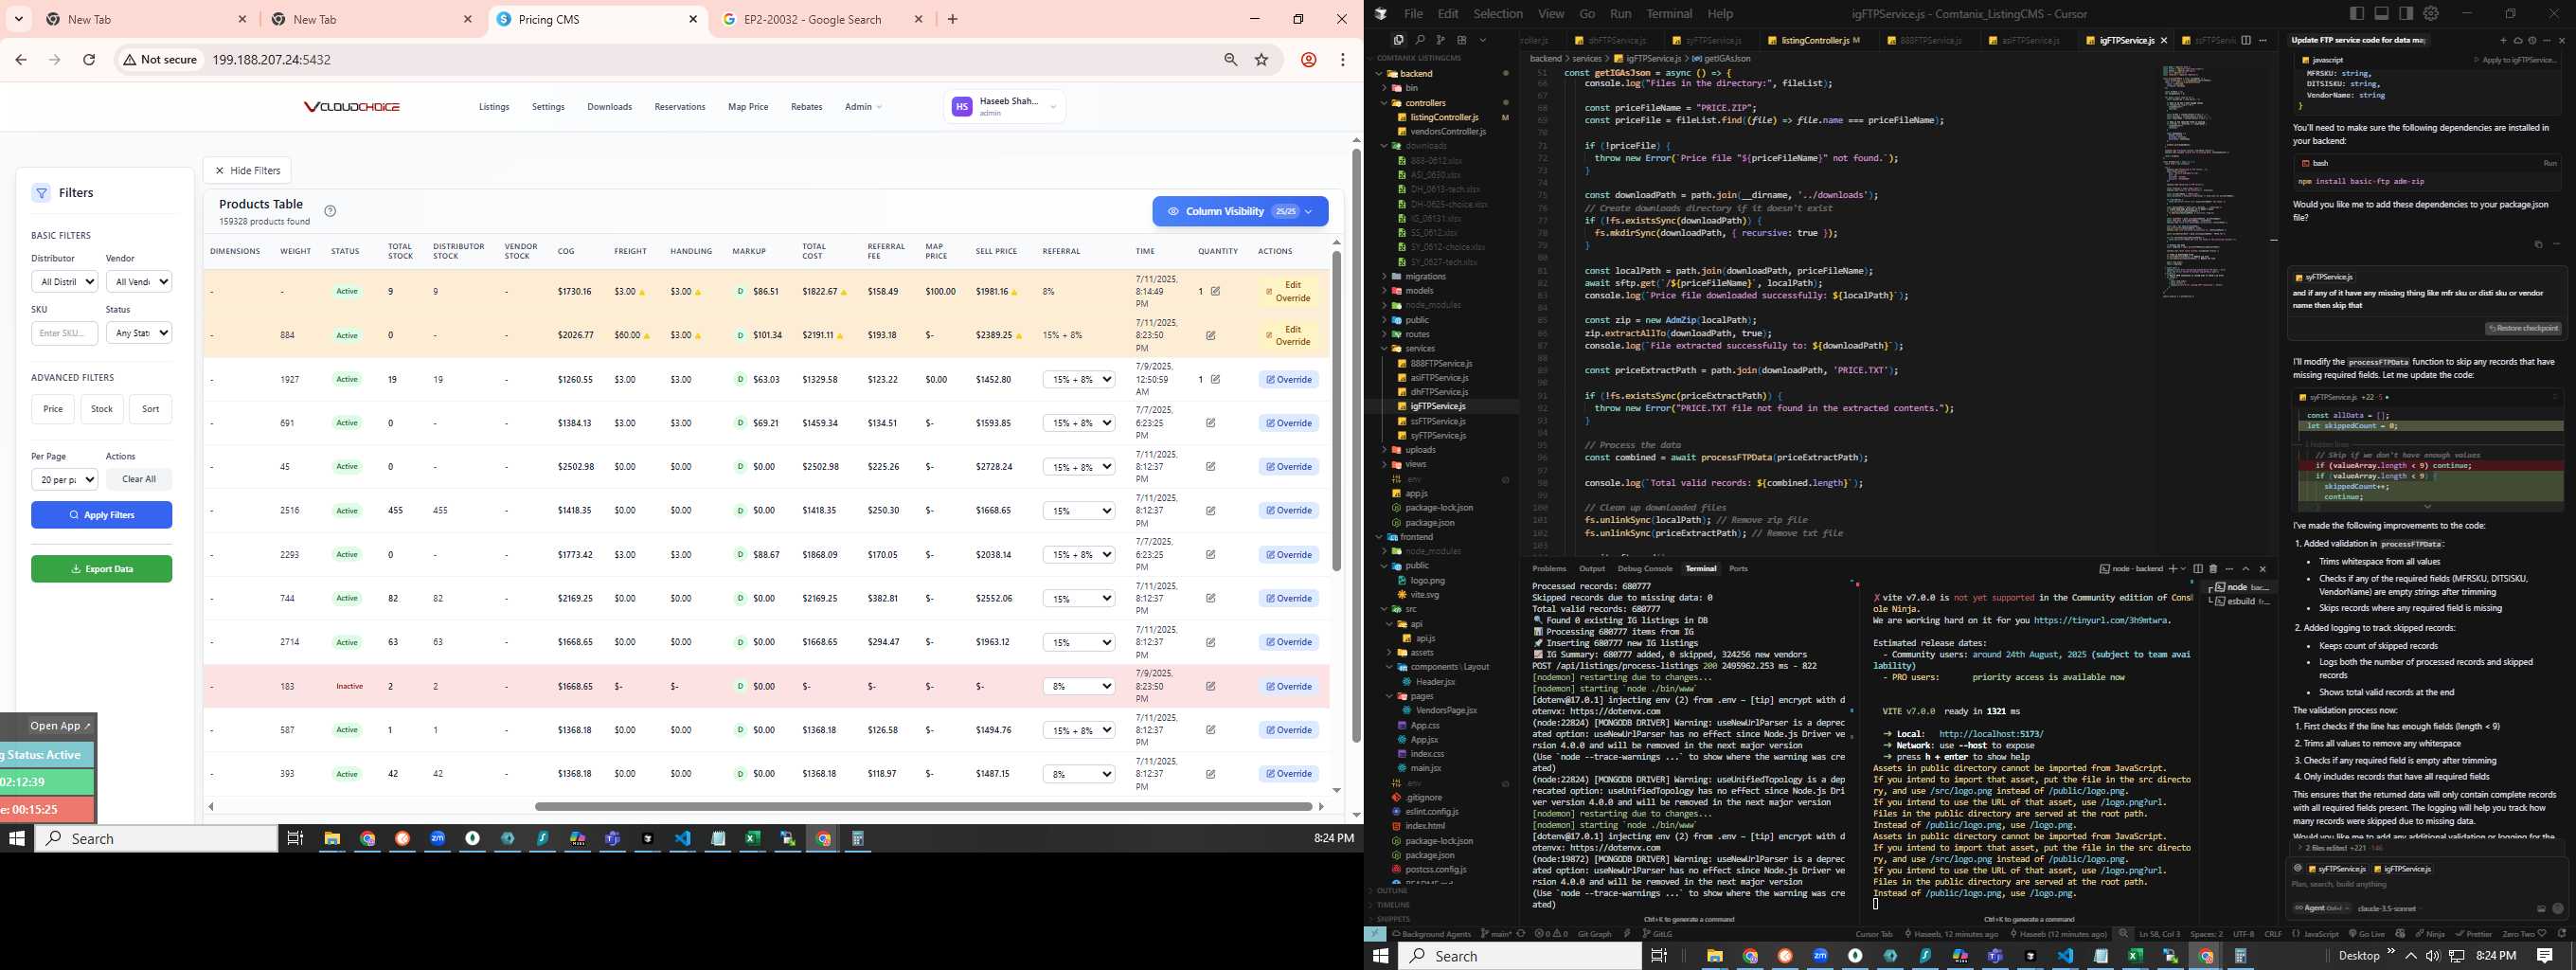Expand uploads folder in Cursor explorer
Image resolution: width=2576 pixels, height=970 pixels.
pos(1420,450)
